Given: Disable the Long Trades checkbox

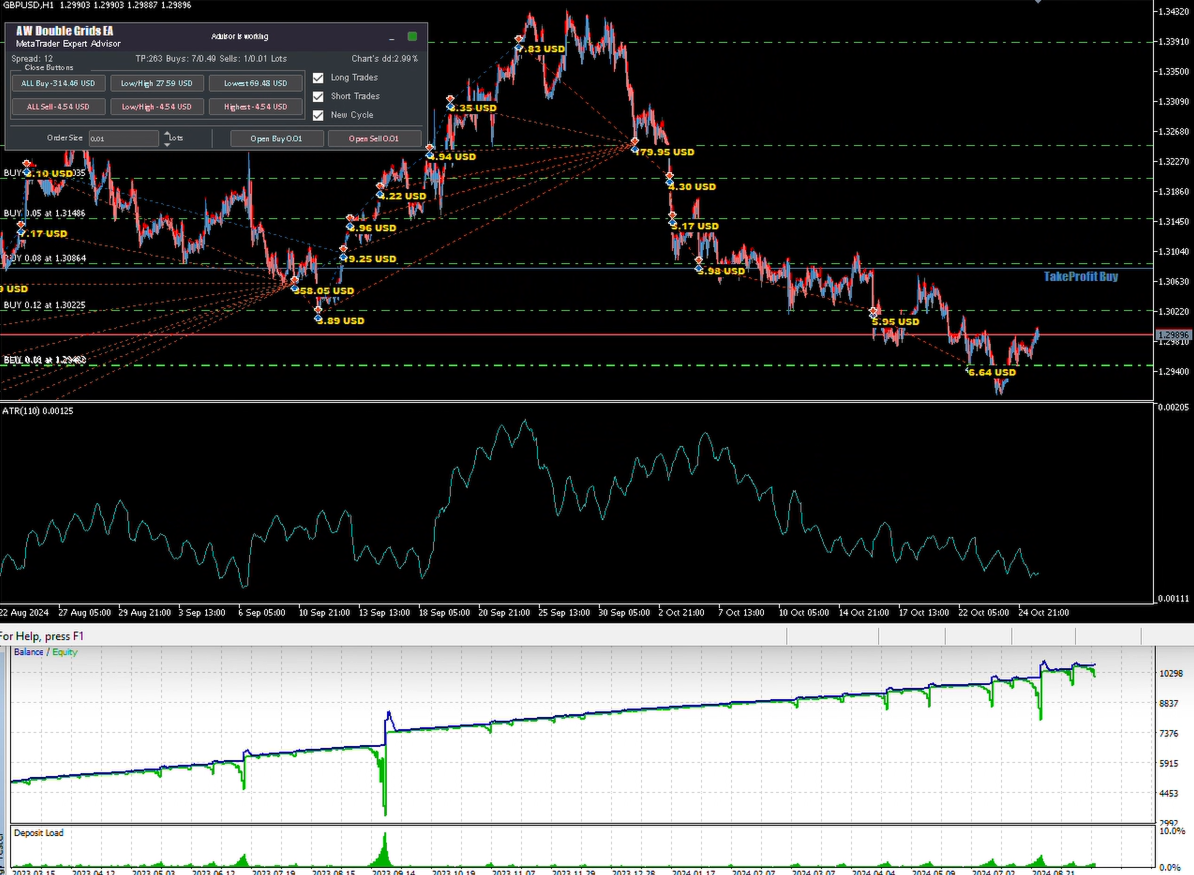Looking at the screenshot, I should pyautogui.click(x=318, y=78).
